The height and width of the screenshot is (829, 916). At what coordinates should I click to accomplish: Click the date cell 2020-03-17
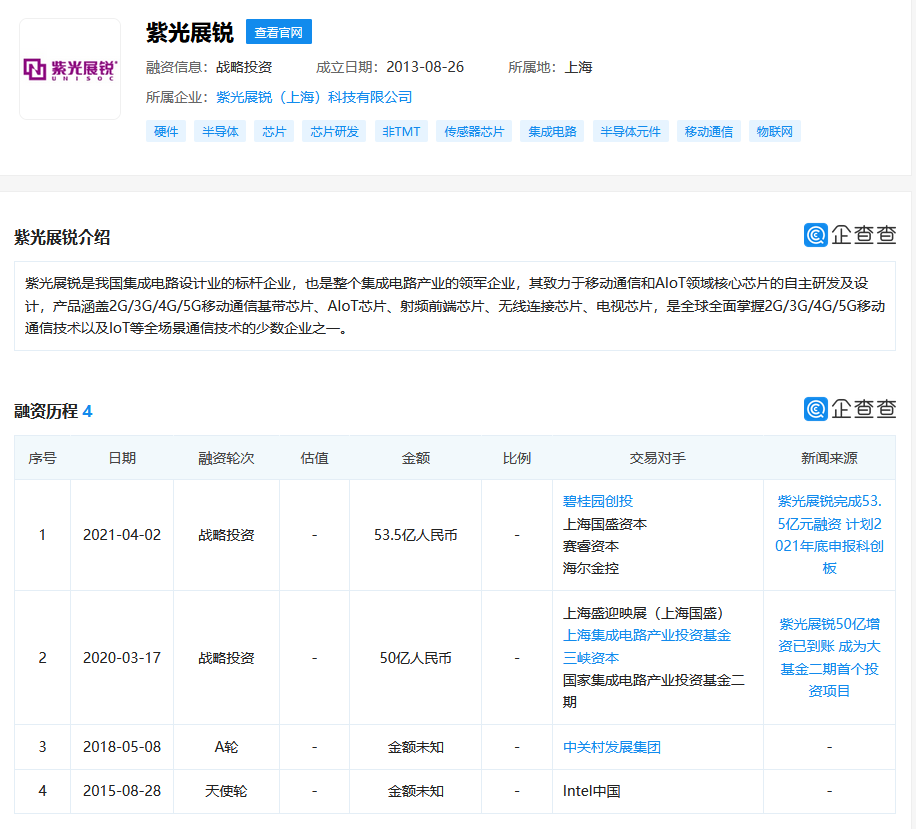click(x=122, y=658)
